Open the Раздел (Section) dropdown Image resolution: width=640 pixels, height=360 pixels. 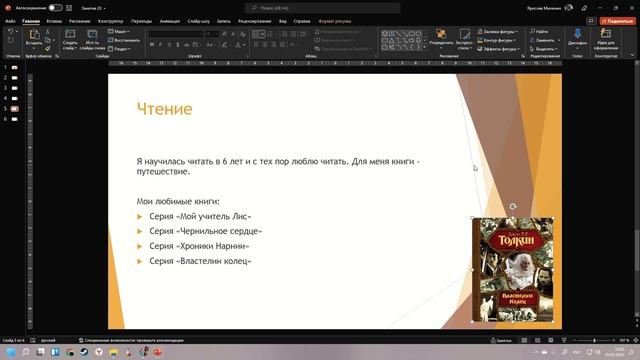pyautogui.click(x=119, y=49)
